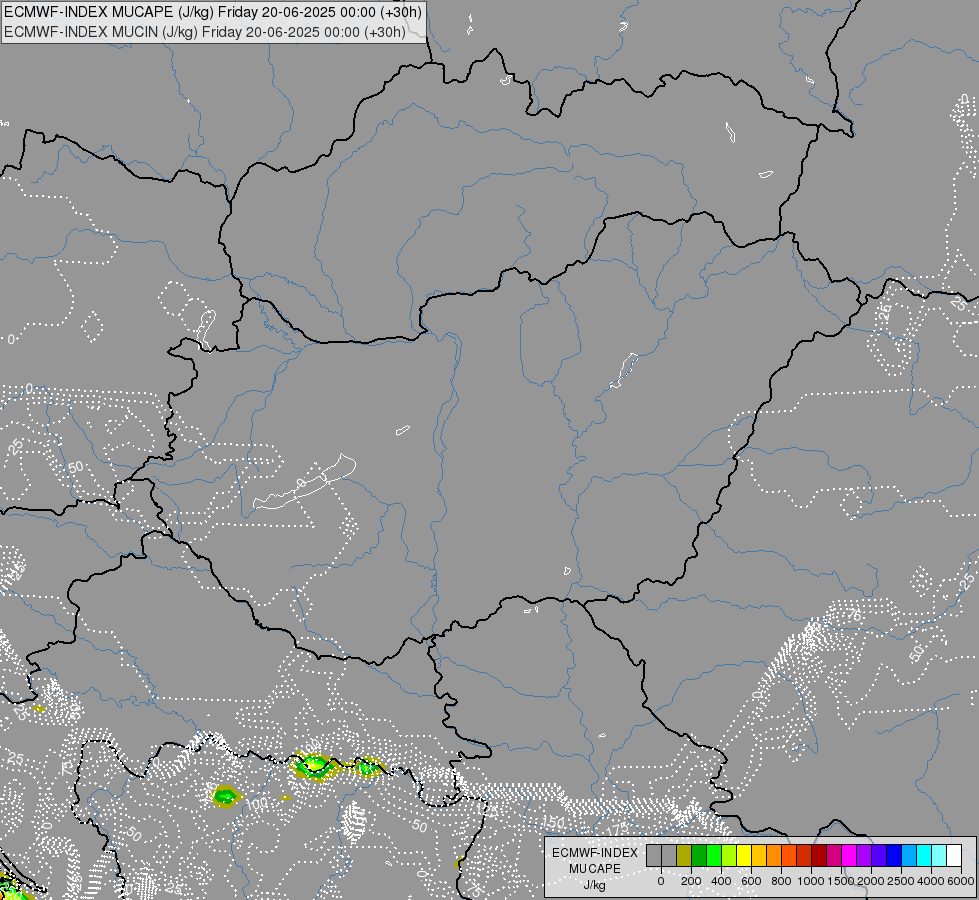The width and height of the screenshot is (979, 900).
Task: Select the yellow legend swatch
Action: [x=744, y=855]
